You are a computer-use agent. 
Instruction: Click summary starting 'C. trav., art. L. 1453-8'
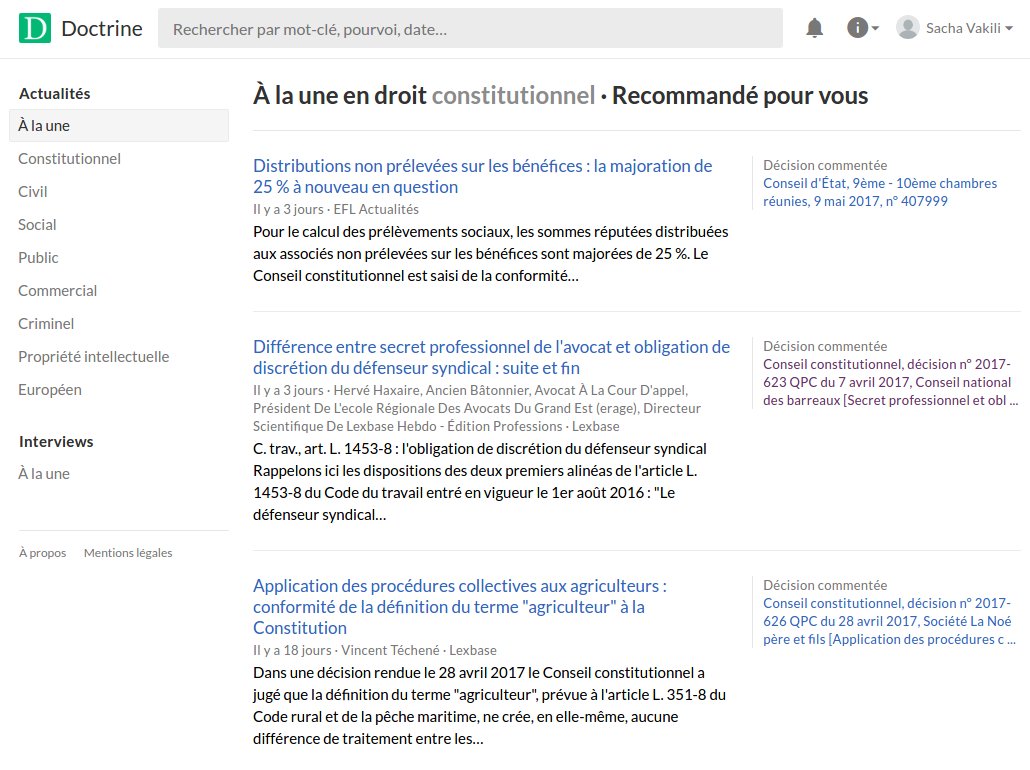coord(480,482)
